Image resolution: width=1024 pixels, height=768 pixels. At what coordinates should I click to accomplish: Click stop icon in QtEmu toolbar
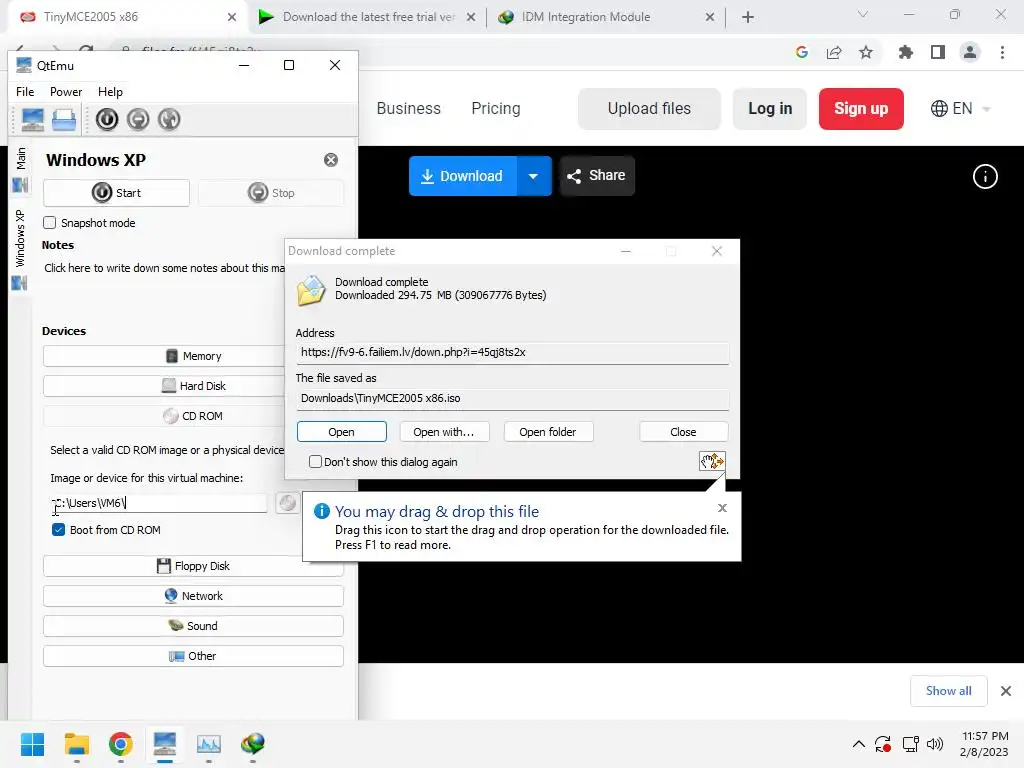(138, 120)
